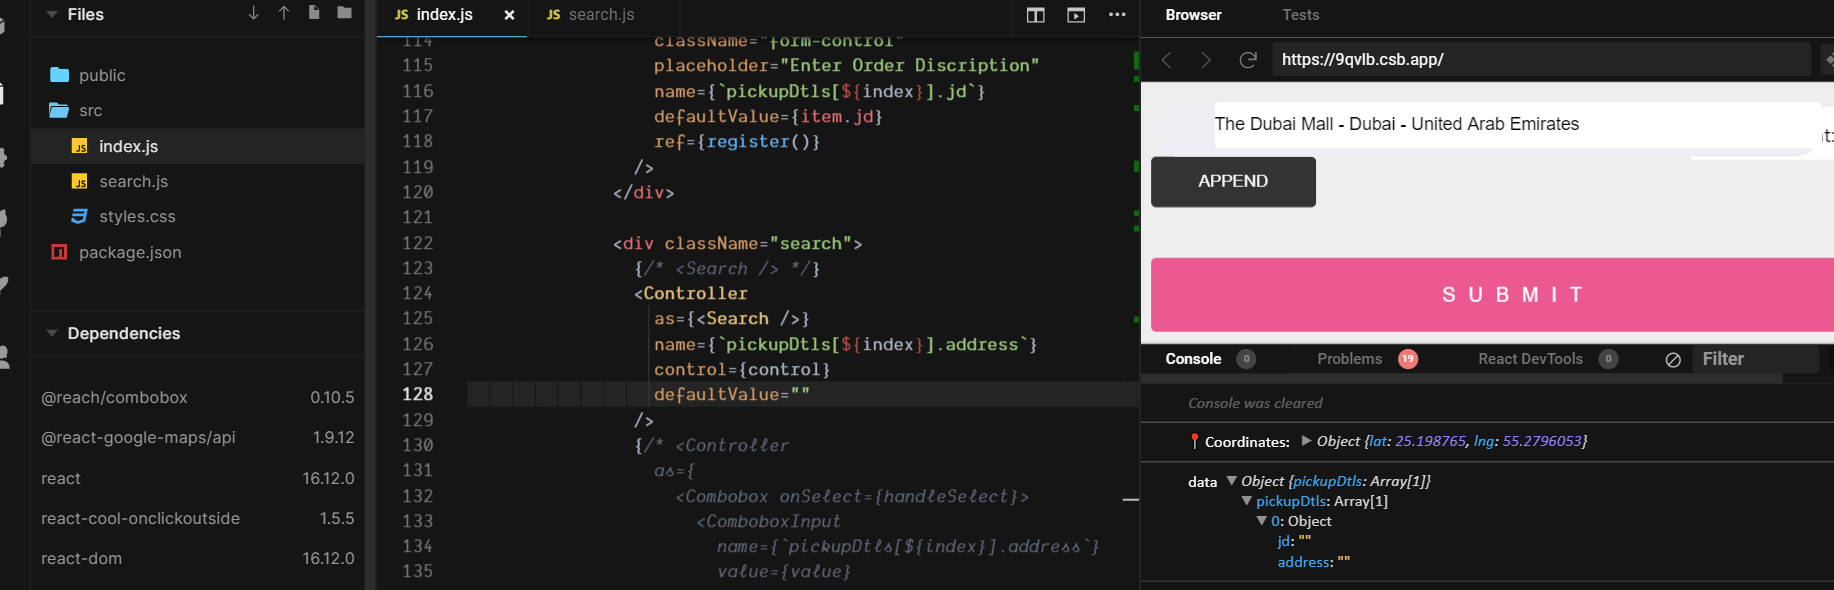This screenshot has height=590, width=1834.
Task: Click the console Filter input
Action: pos(1755,359)
